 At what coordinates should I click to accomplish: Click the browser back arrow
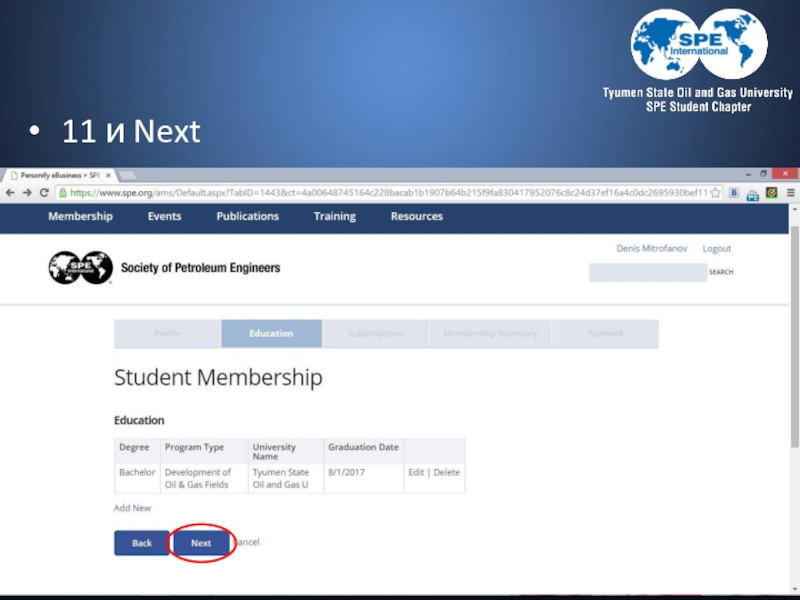coord(11,192)
